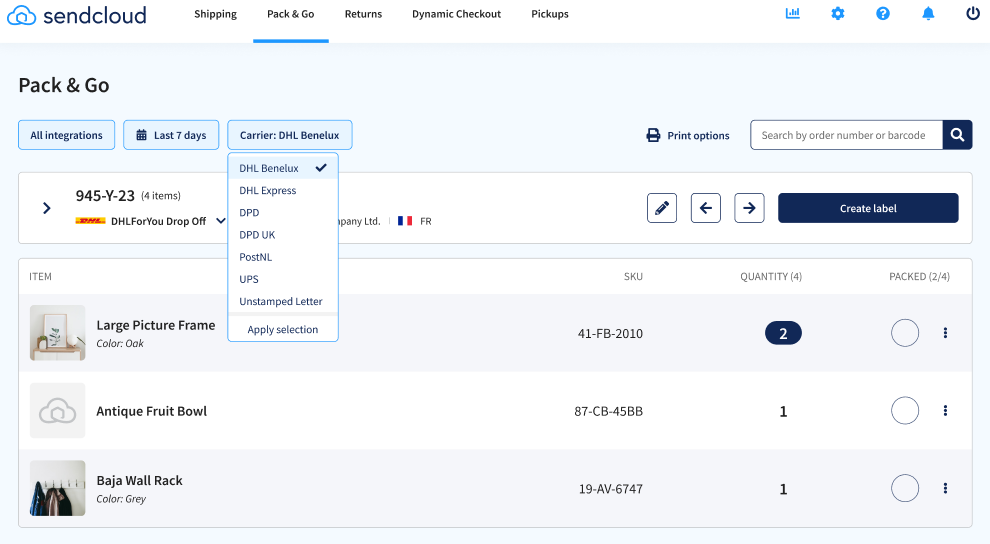
Task: Open the analytics chart icon
Action: [792, 13]
